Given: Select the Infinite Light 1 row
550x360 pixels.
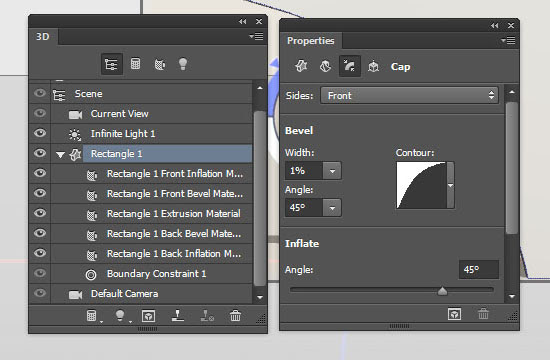Looking at the screenshot, I should pyautogui.click(x=152, y=134).
